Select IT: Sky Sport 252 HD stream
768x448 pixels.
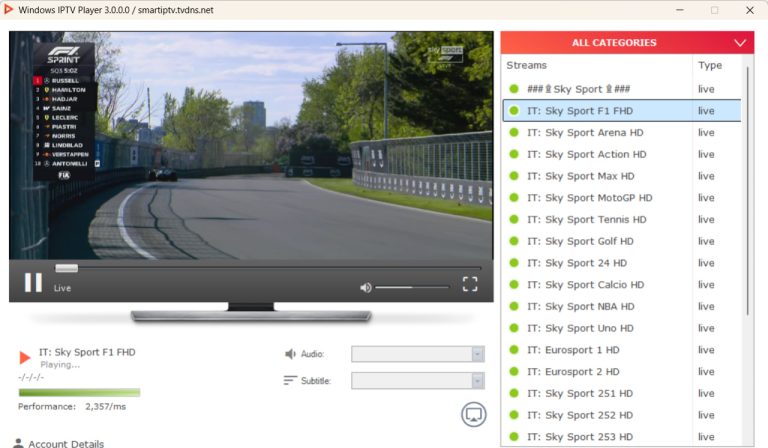coord(622,415)
